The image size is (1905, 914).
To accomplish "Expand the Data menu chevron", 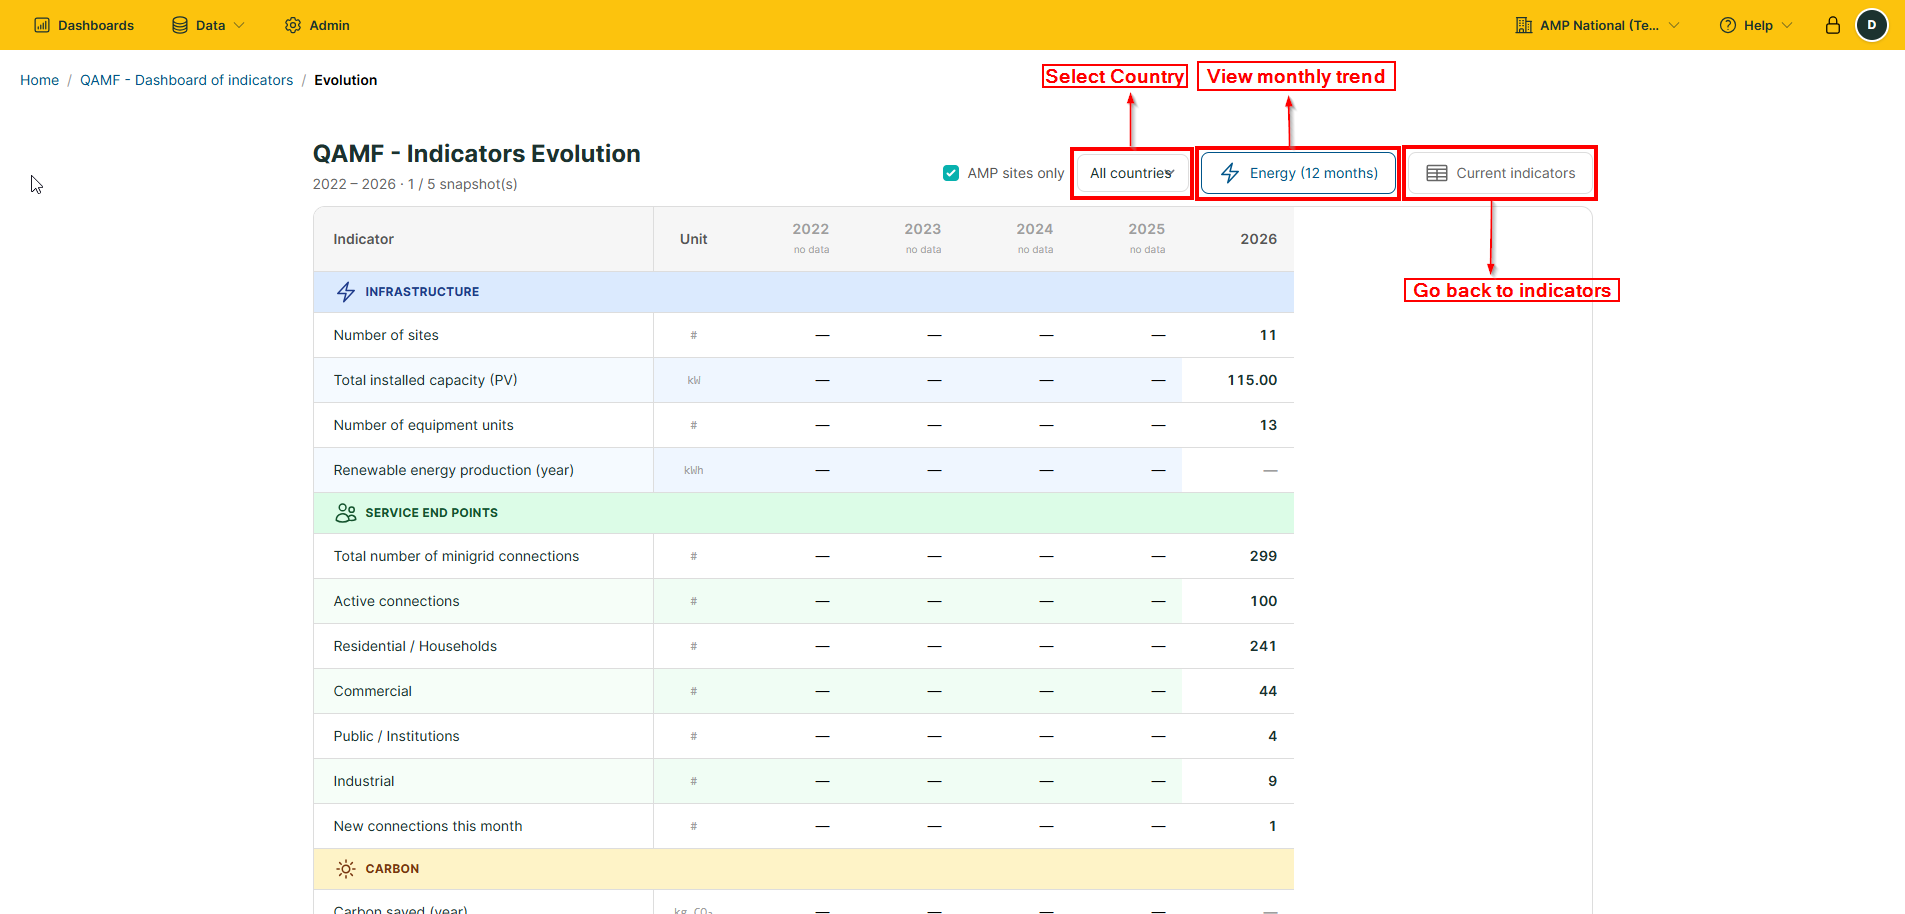I will 239,25.
